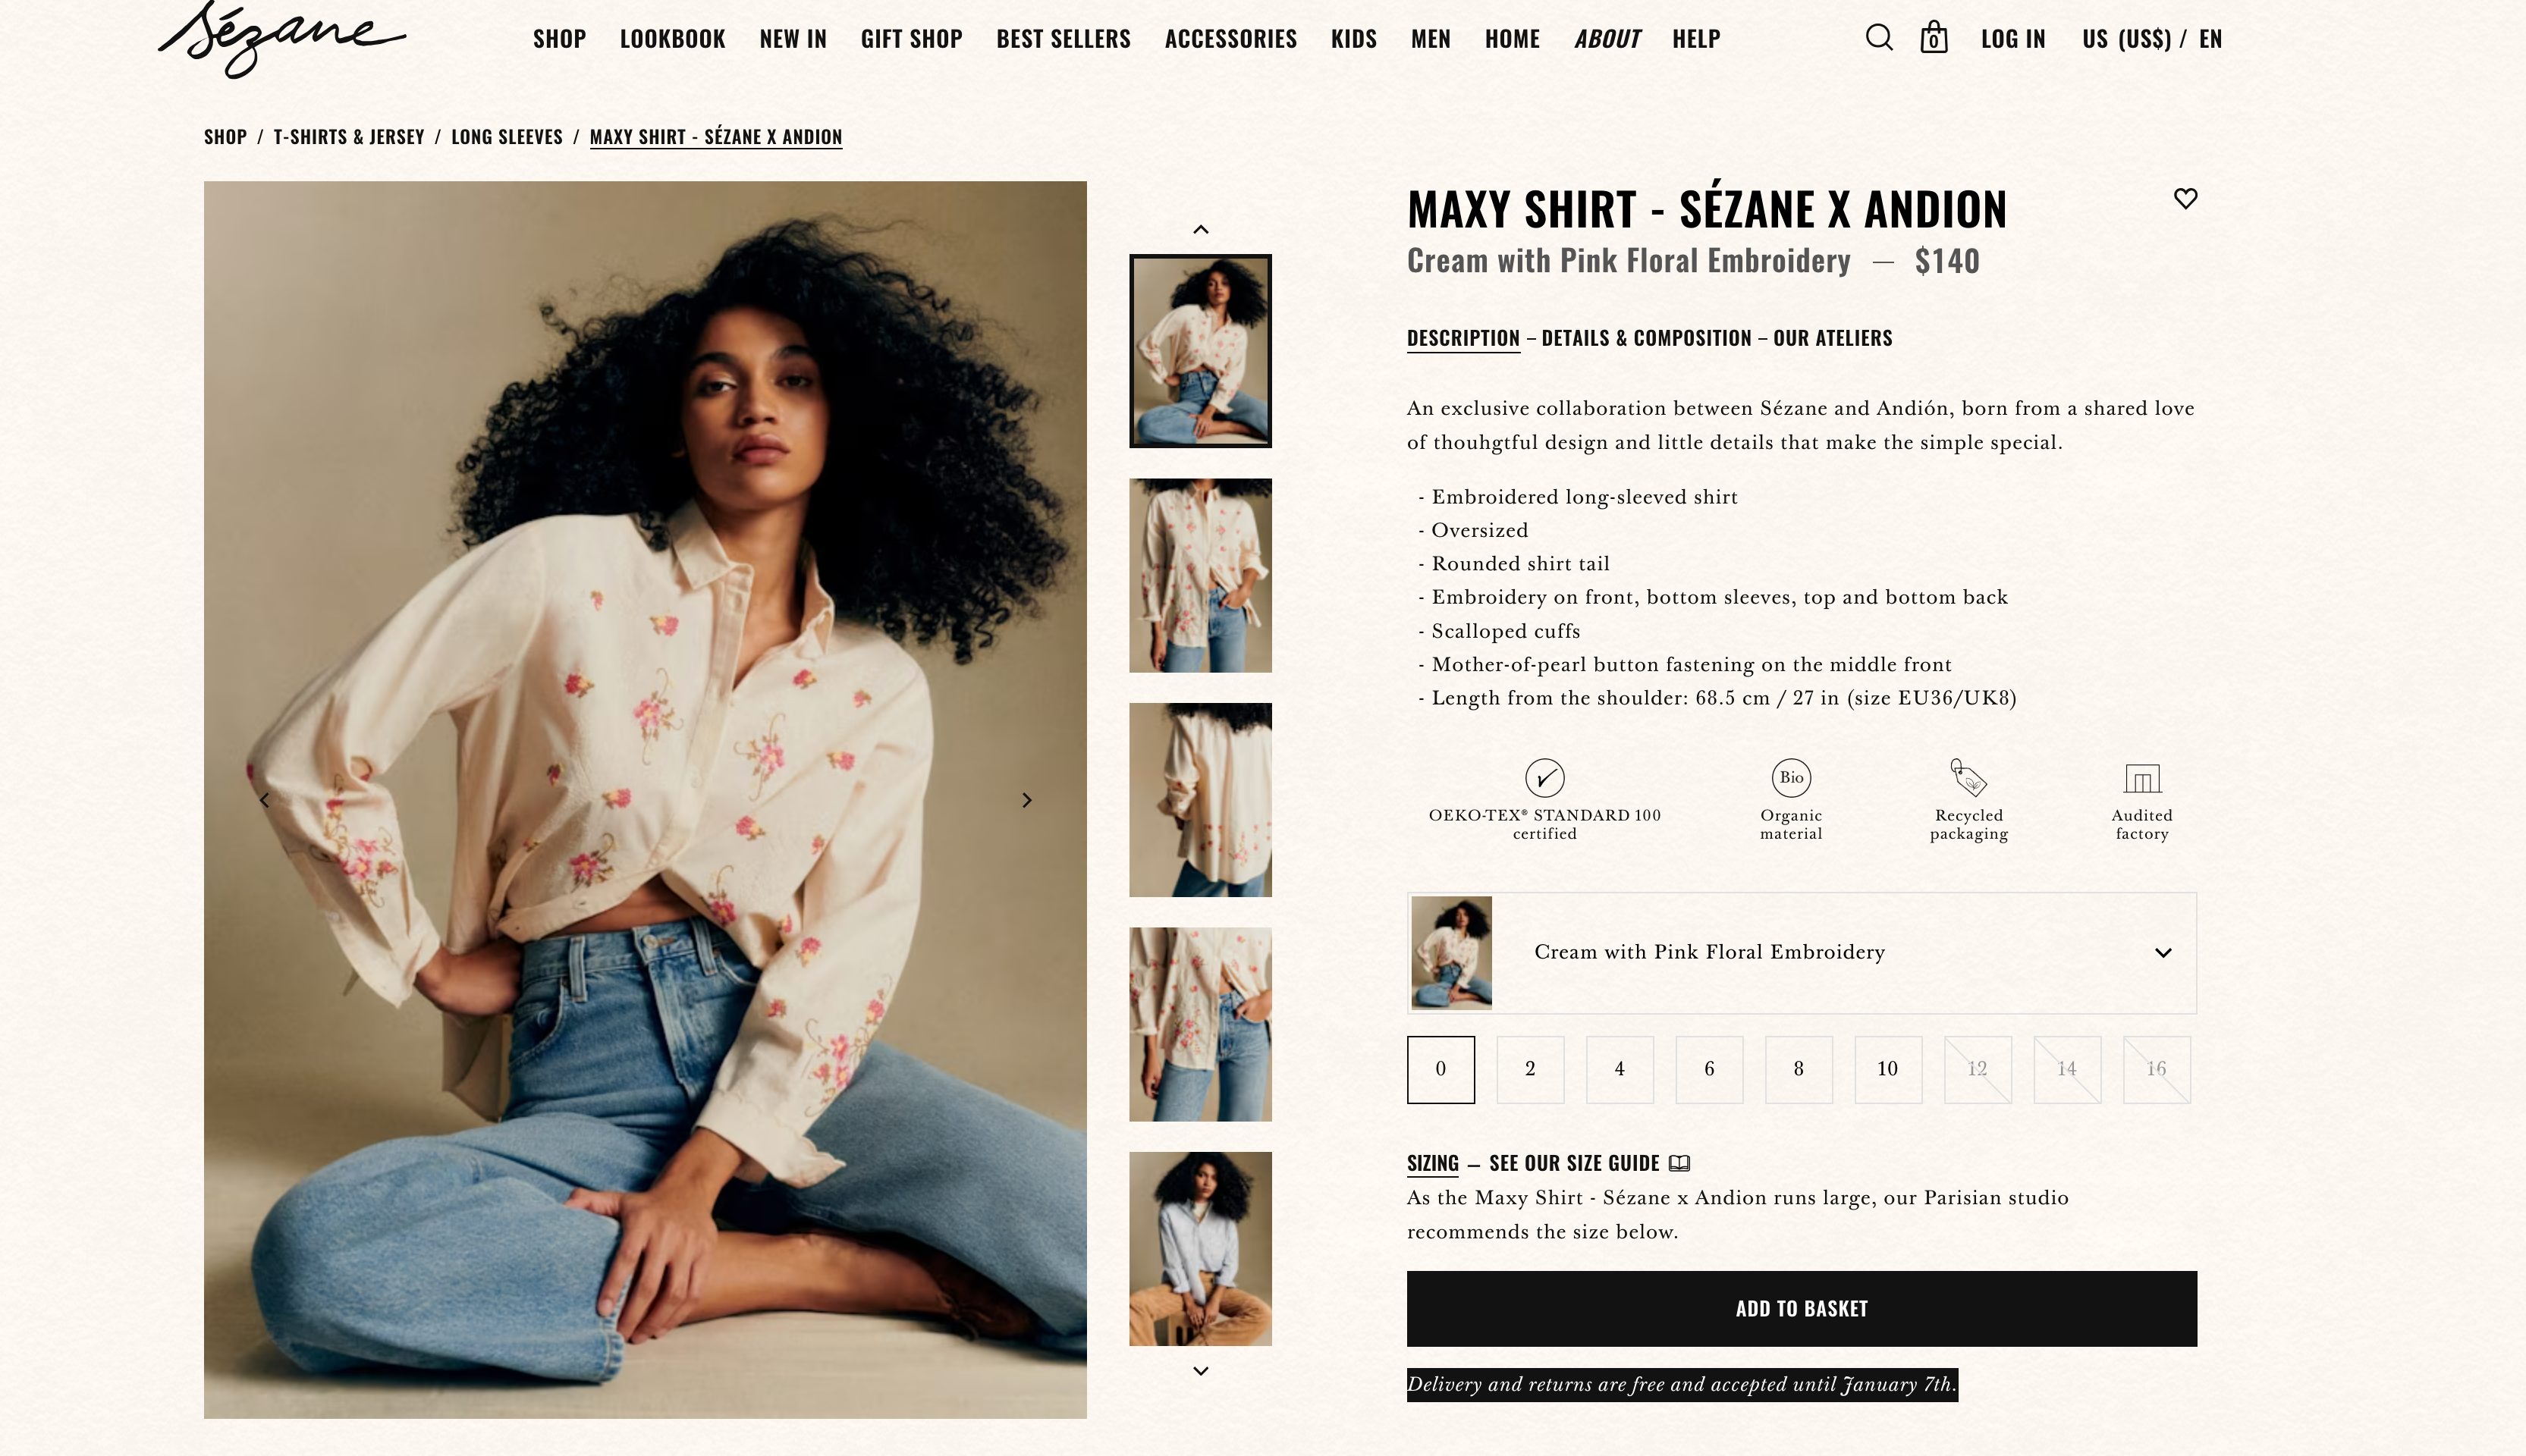Show next product photo with right arrow

point(1026,800)
